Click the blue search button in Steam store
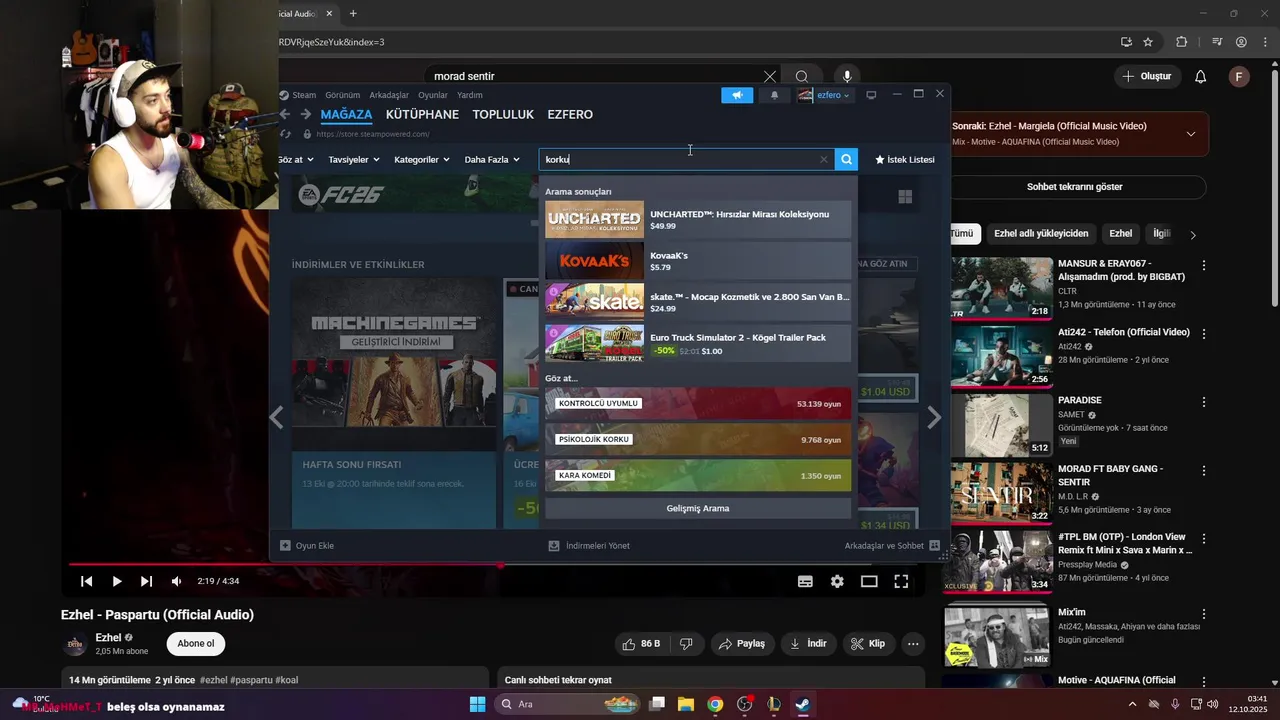 pos(847,159)
